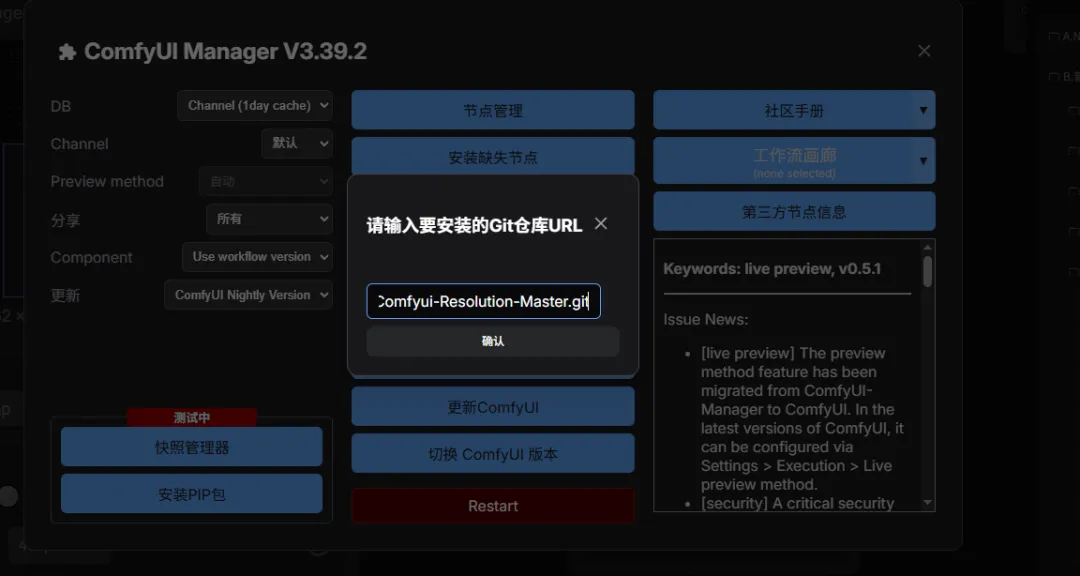Image resolution: width=1080 pixels, height=576 pixels.
Task: Open the Channel 默认 dropdown
Action: click(297, 143)
